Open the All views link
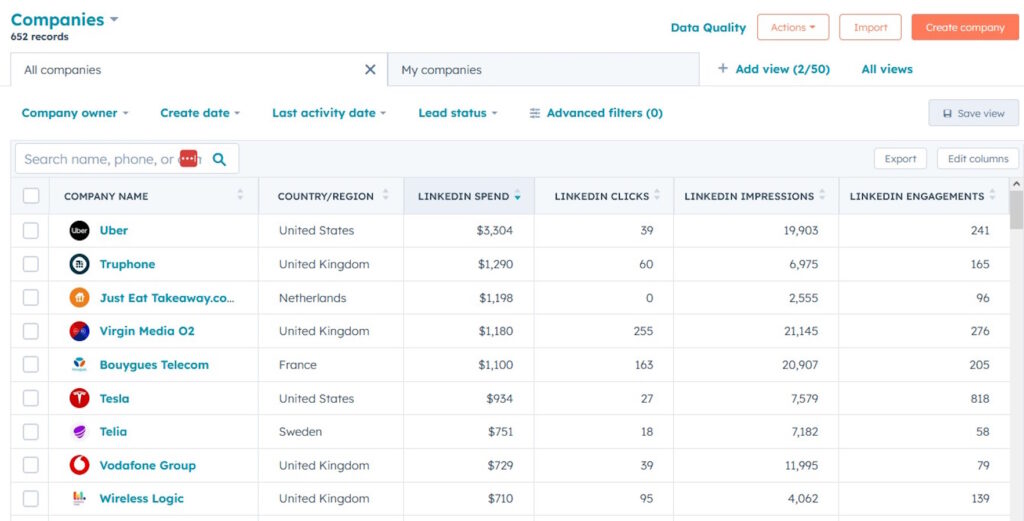1024x521 pixels. click(887, 69)
